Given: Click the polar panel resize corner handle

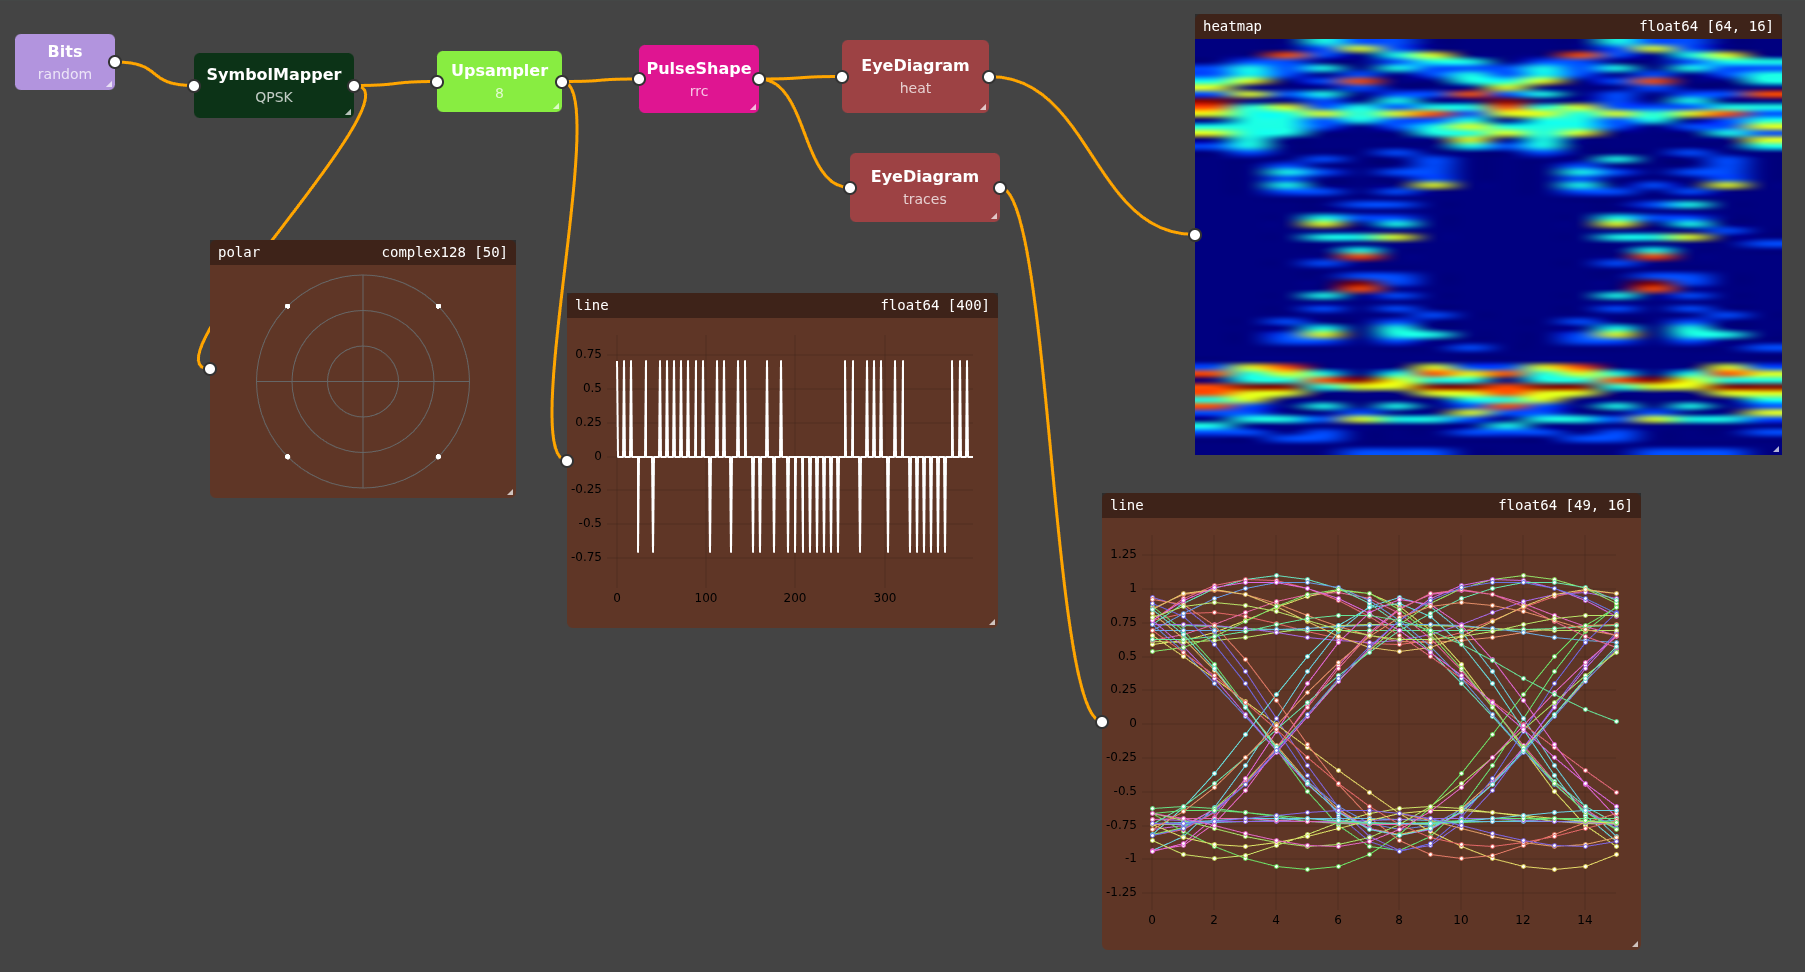Looking at the screenshot, I should coord(510,492).
